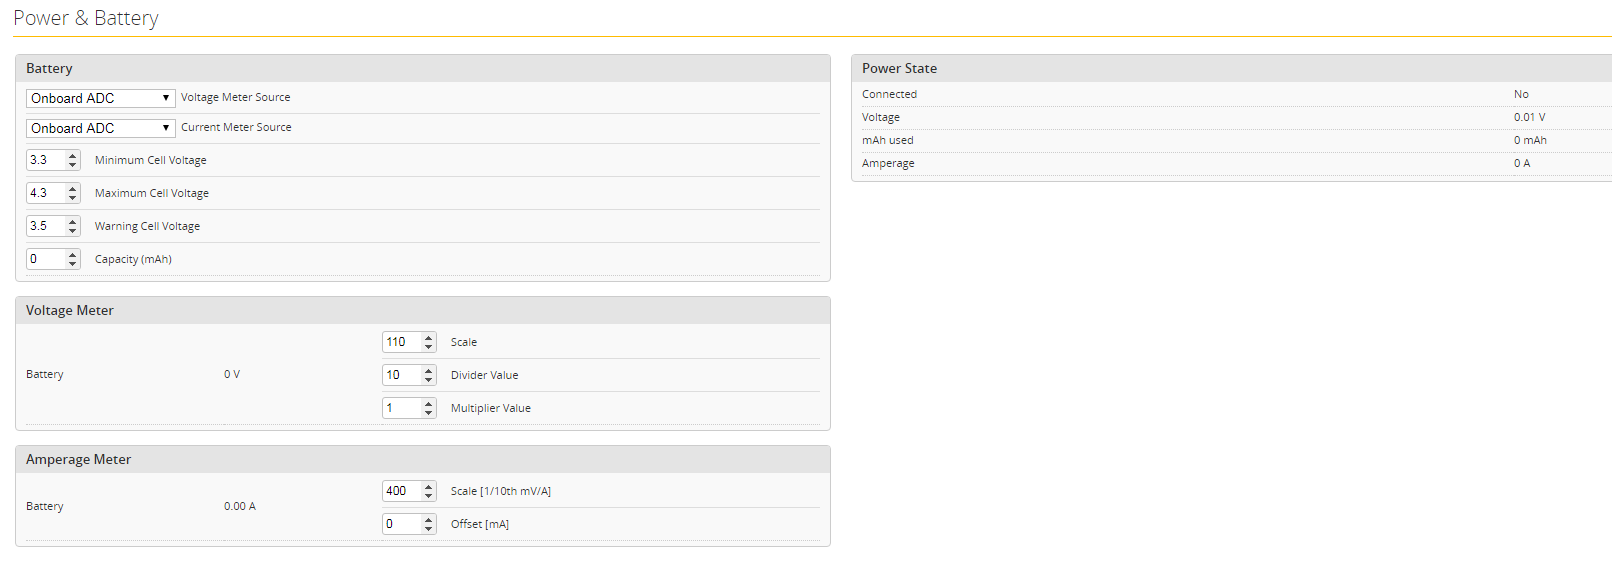Click the Amperage Meter Scale input field

click(x=401, y=491)
